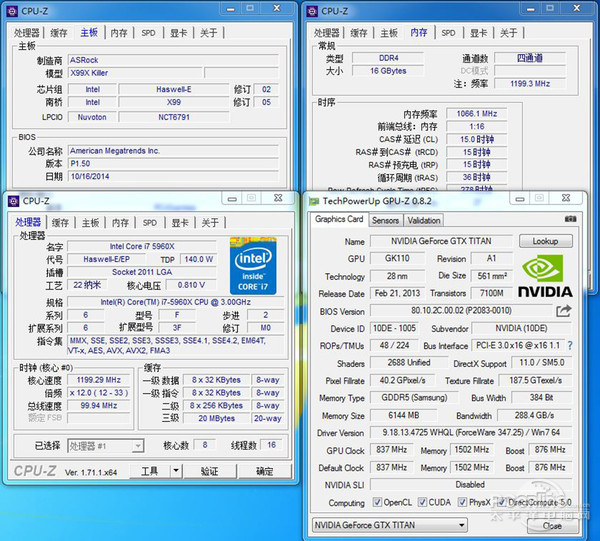Viewport: 600px width, 541px height.
Task: Click the DDR4 memory type value
Action: point(388,58)
